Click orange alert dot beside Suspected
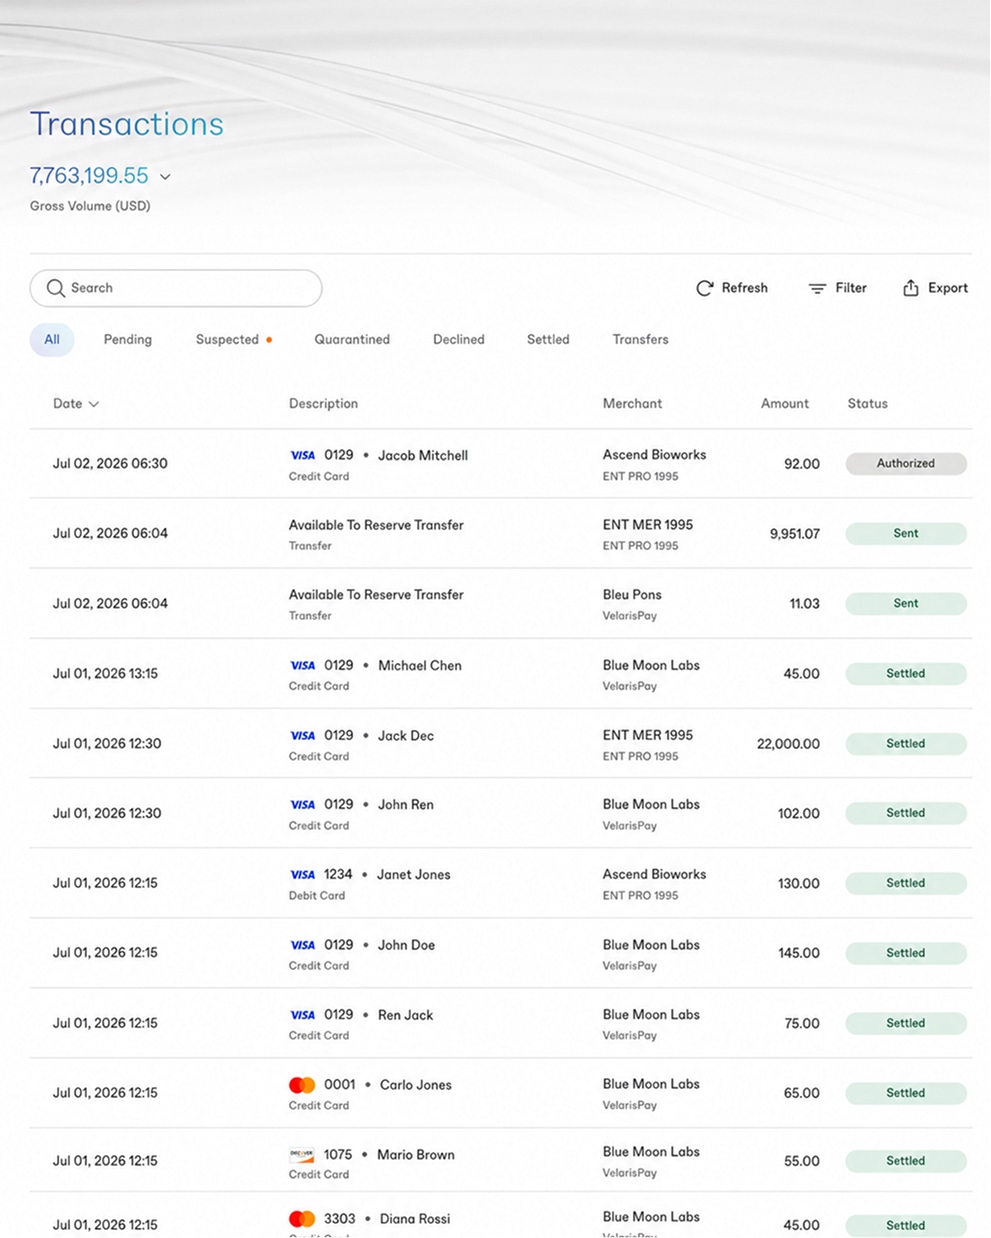The width and height of the screenshot is (991, 1238). [269, 340]
